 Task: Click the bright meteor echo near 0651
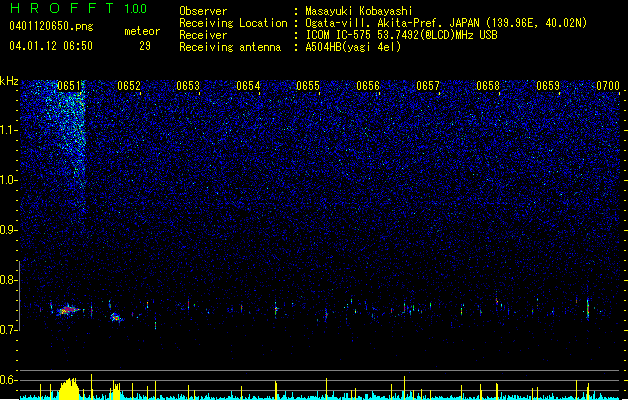[68, 310]
